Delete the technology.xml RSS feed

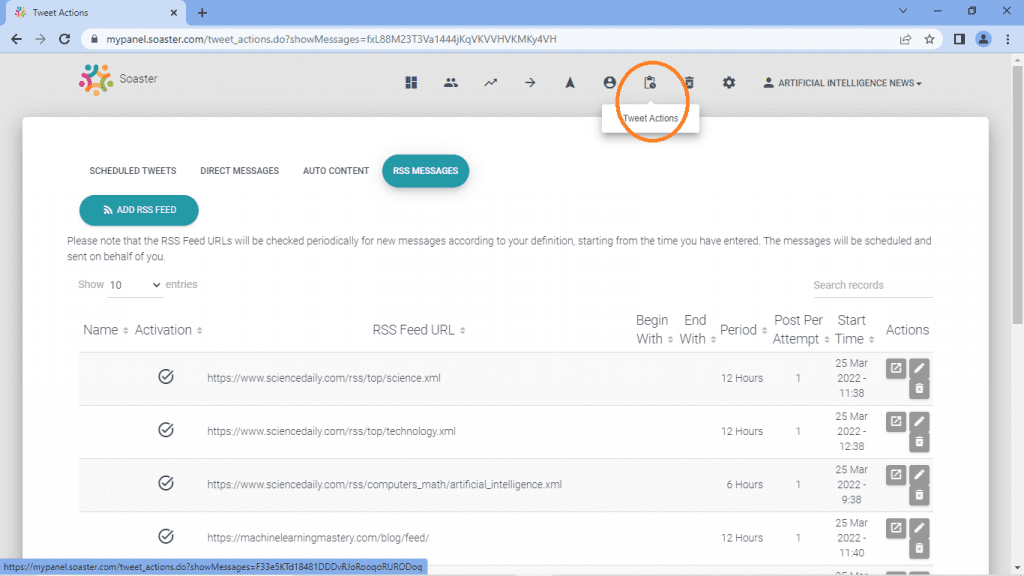tap(920, 442)
